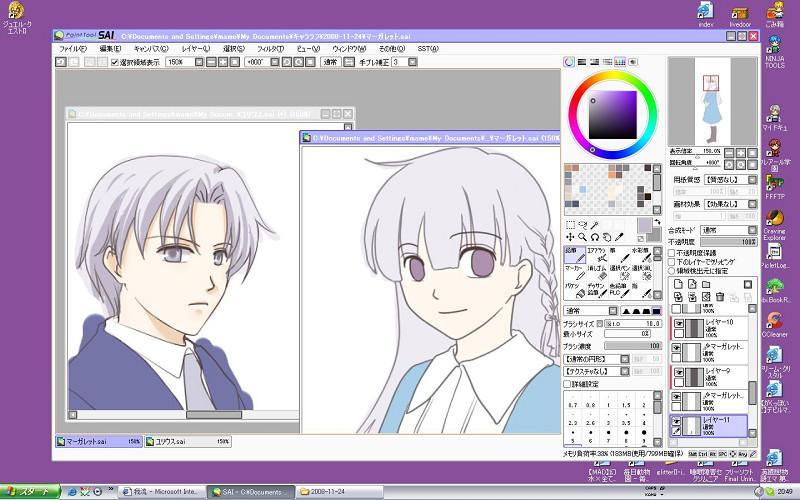Open the 用紙質感 dropdown
The image size is (800, 500).
click(x=753, y=180)
